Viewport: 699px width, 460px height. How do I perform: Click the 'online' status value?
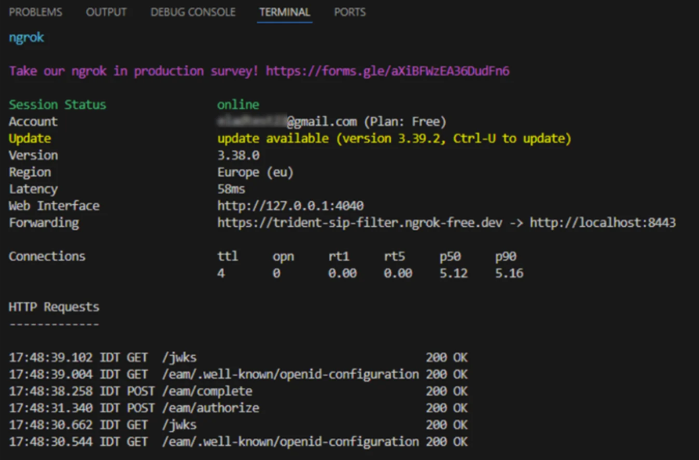[x=238, y=105]
